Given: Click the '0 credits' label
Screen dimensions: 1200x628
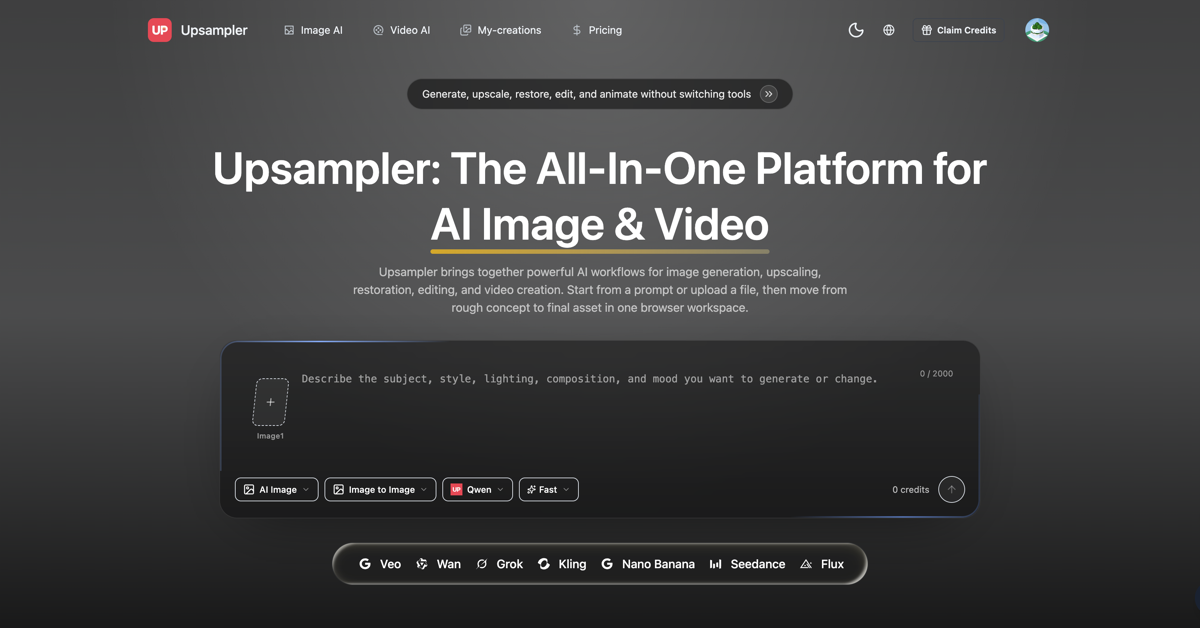Looking at the screenshot, I should tap(911, 490).
